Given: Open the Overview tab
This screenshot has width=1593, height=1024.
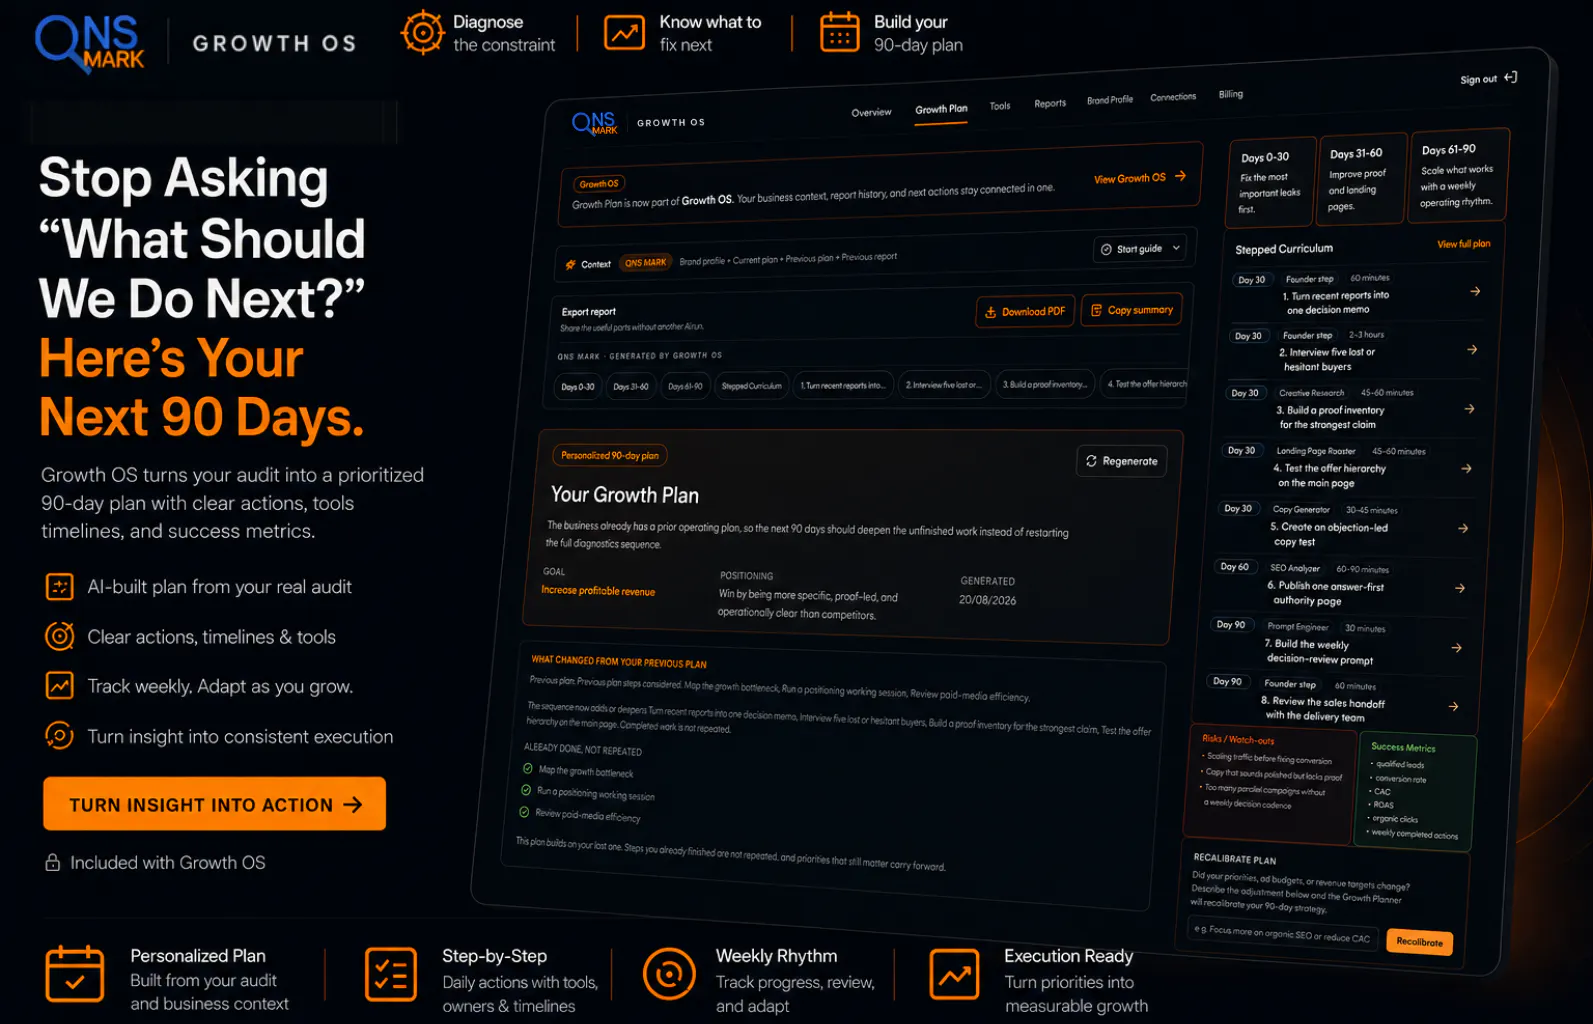Looking at the screenshot, I should [x=871, y=113].
